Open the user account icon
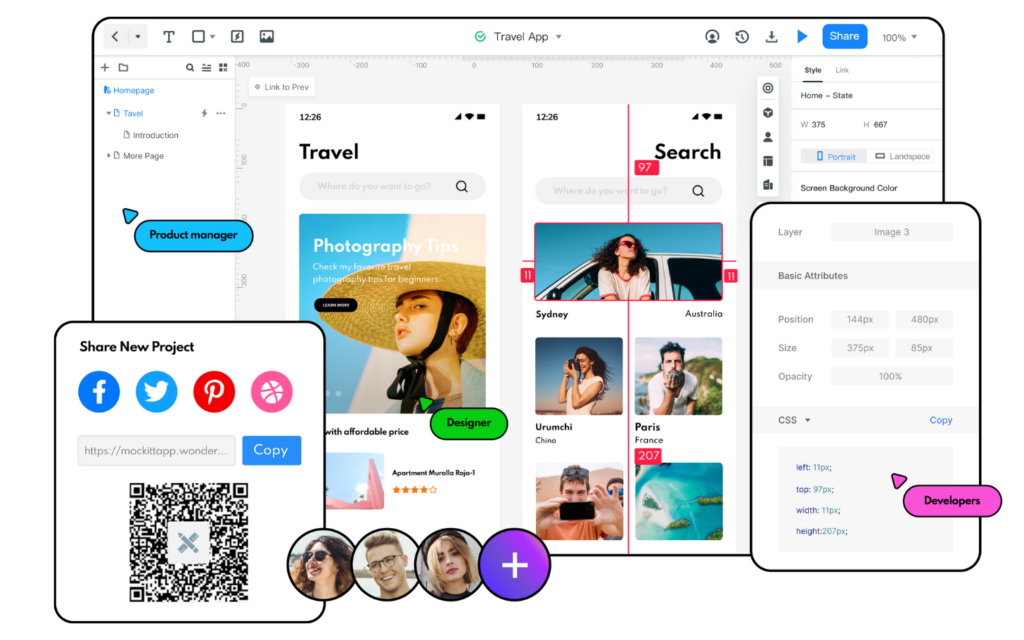The image size is (1024, 640). (712, 37)
